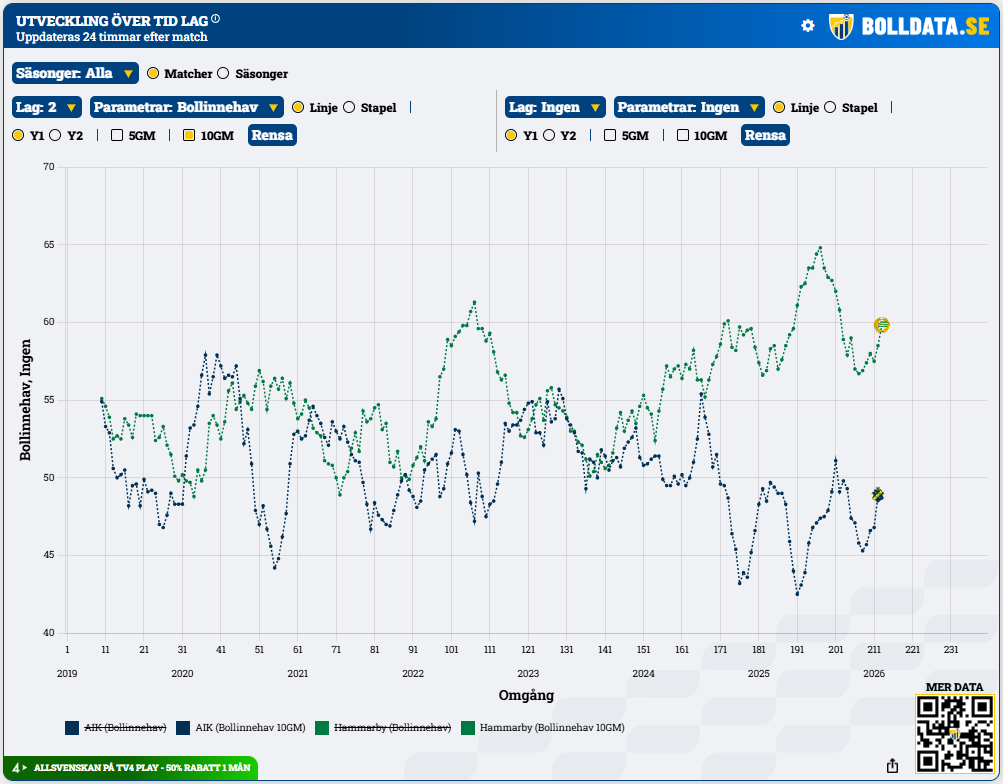Switch left chart type to Stapel
Viewport: 1003px width, 784px height.
(349, 108)
